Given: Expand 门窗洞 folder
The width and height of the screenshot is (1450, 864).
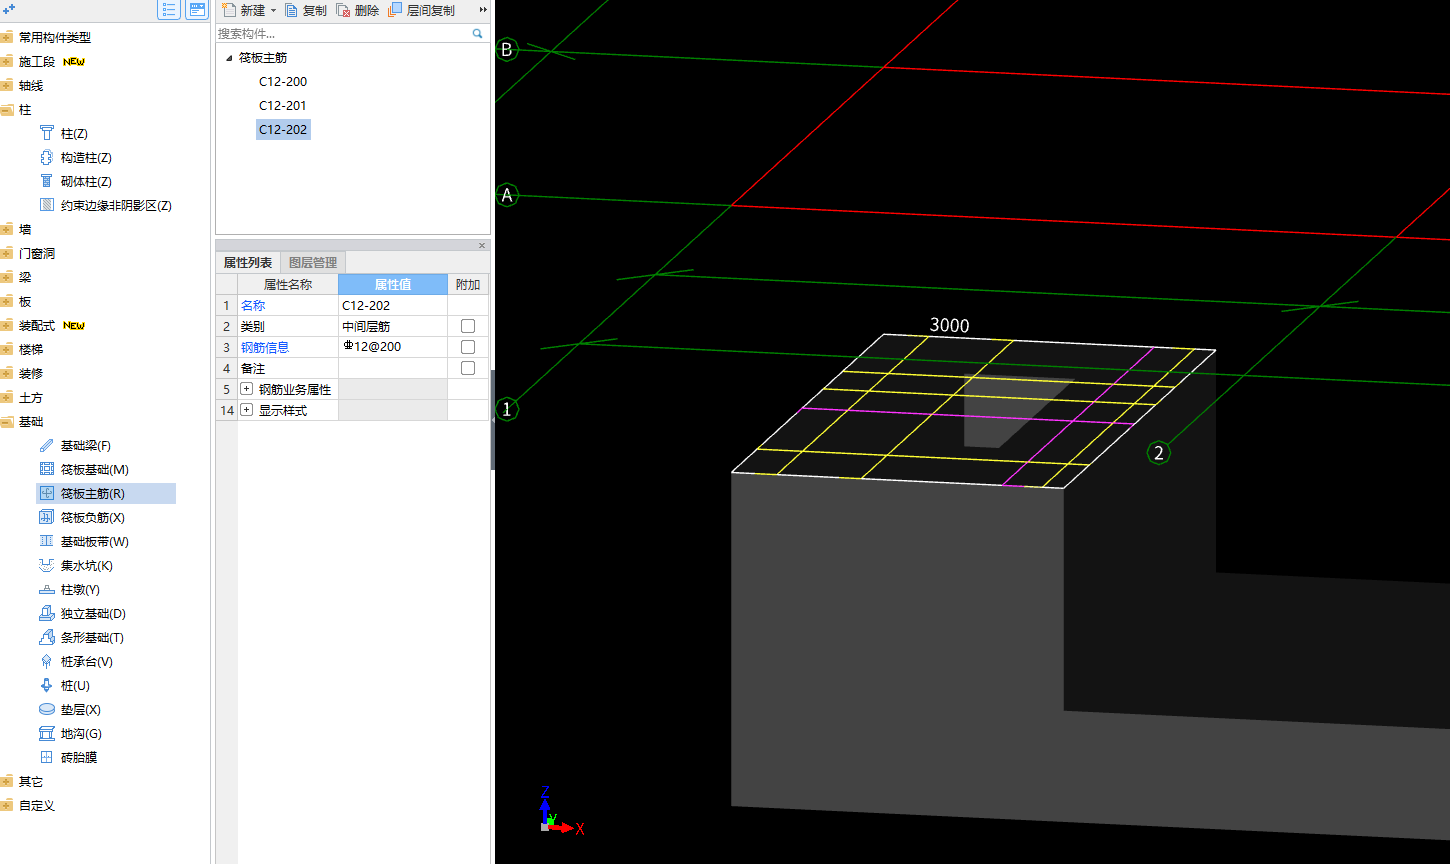Looking at the screenshot, I should [x=7, y=253].
